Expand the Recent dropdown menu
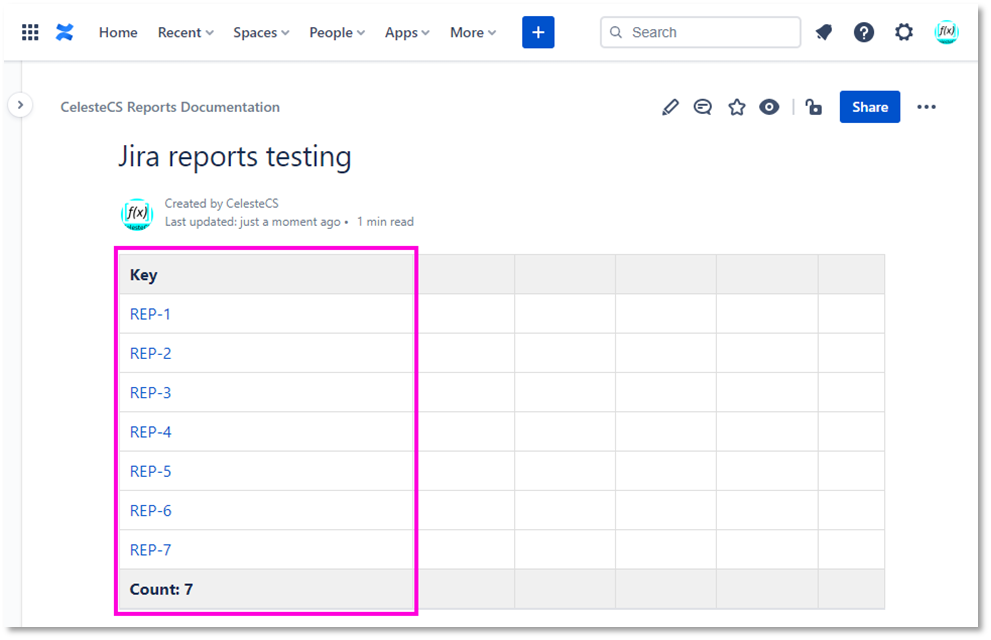This screenshot has width=991, height=640. pyautogui.click(x=185, y=32)
